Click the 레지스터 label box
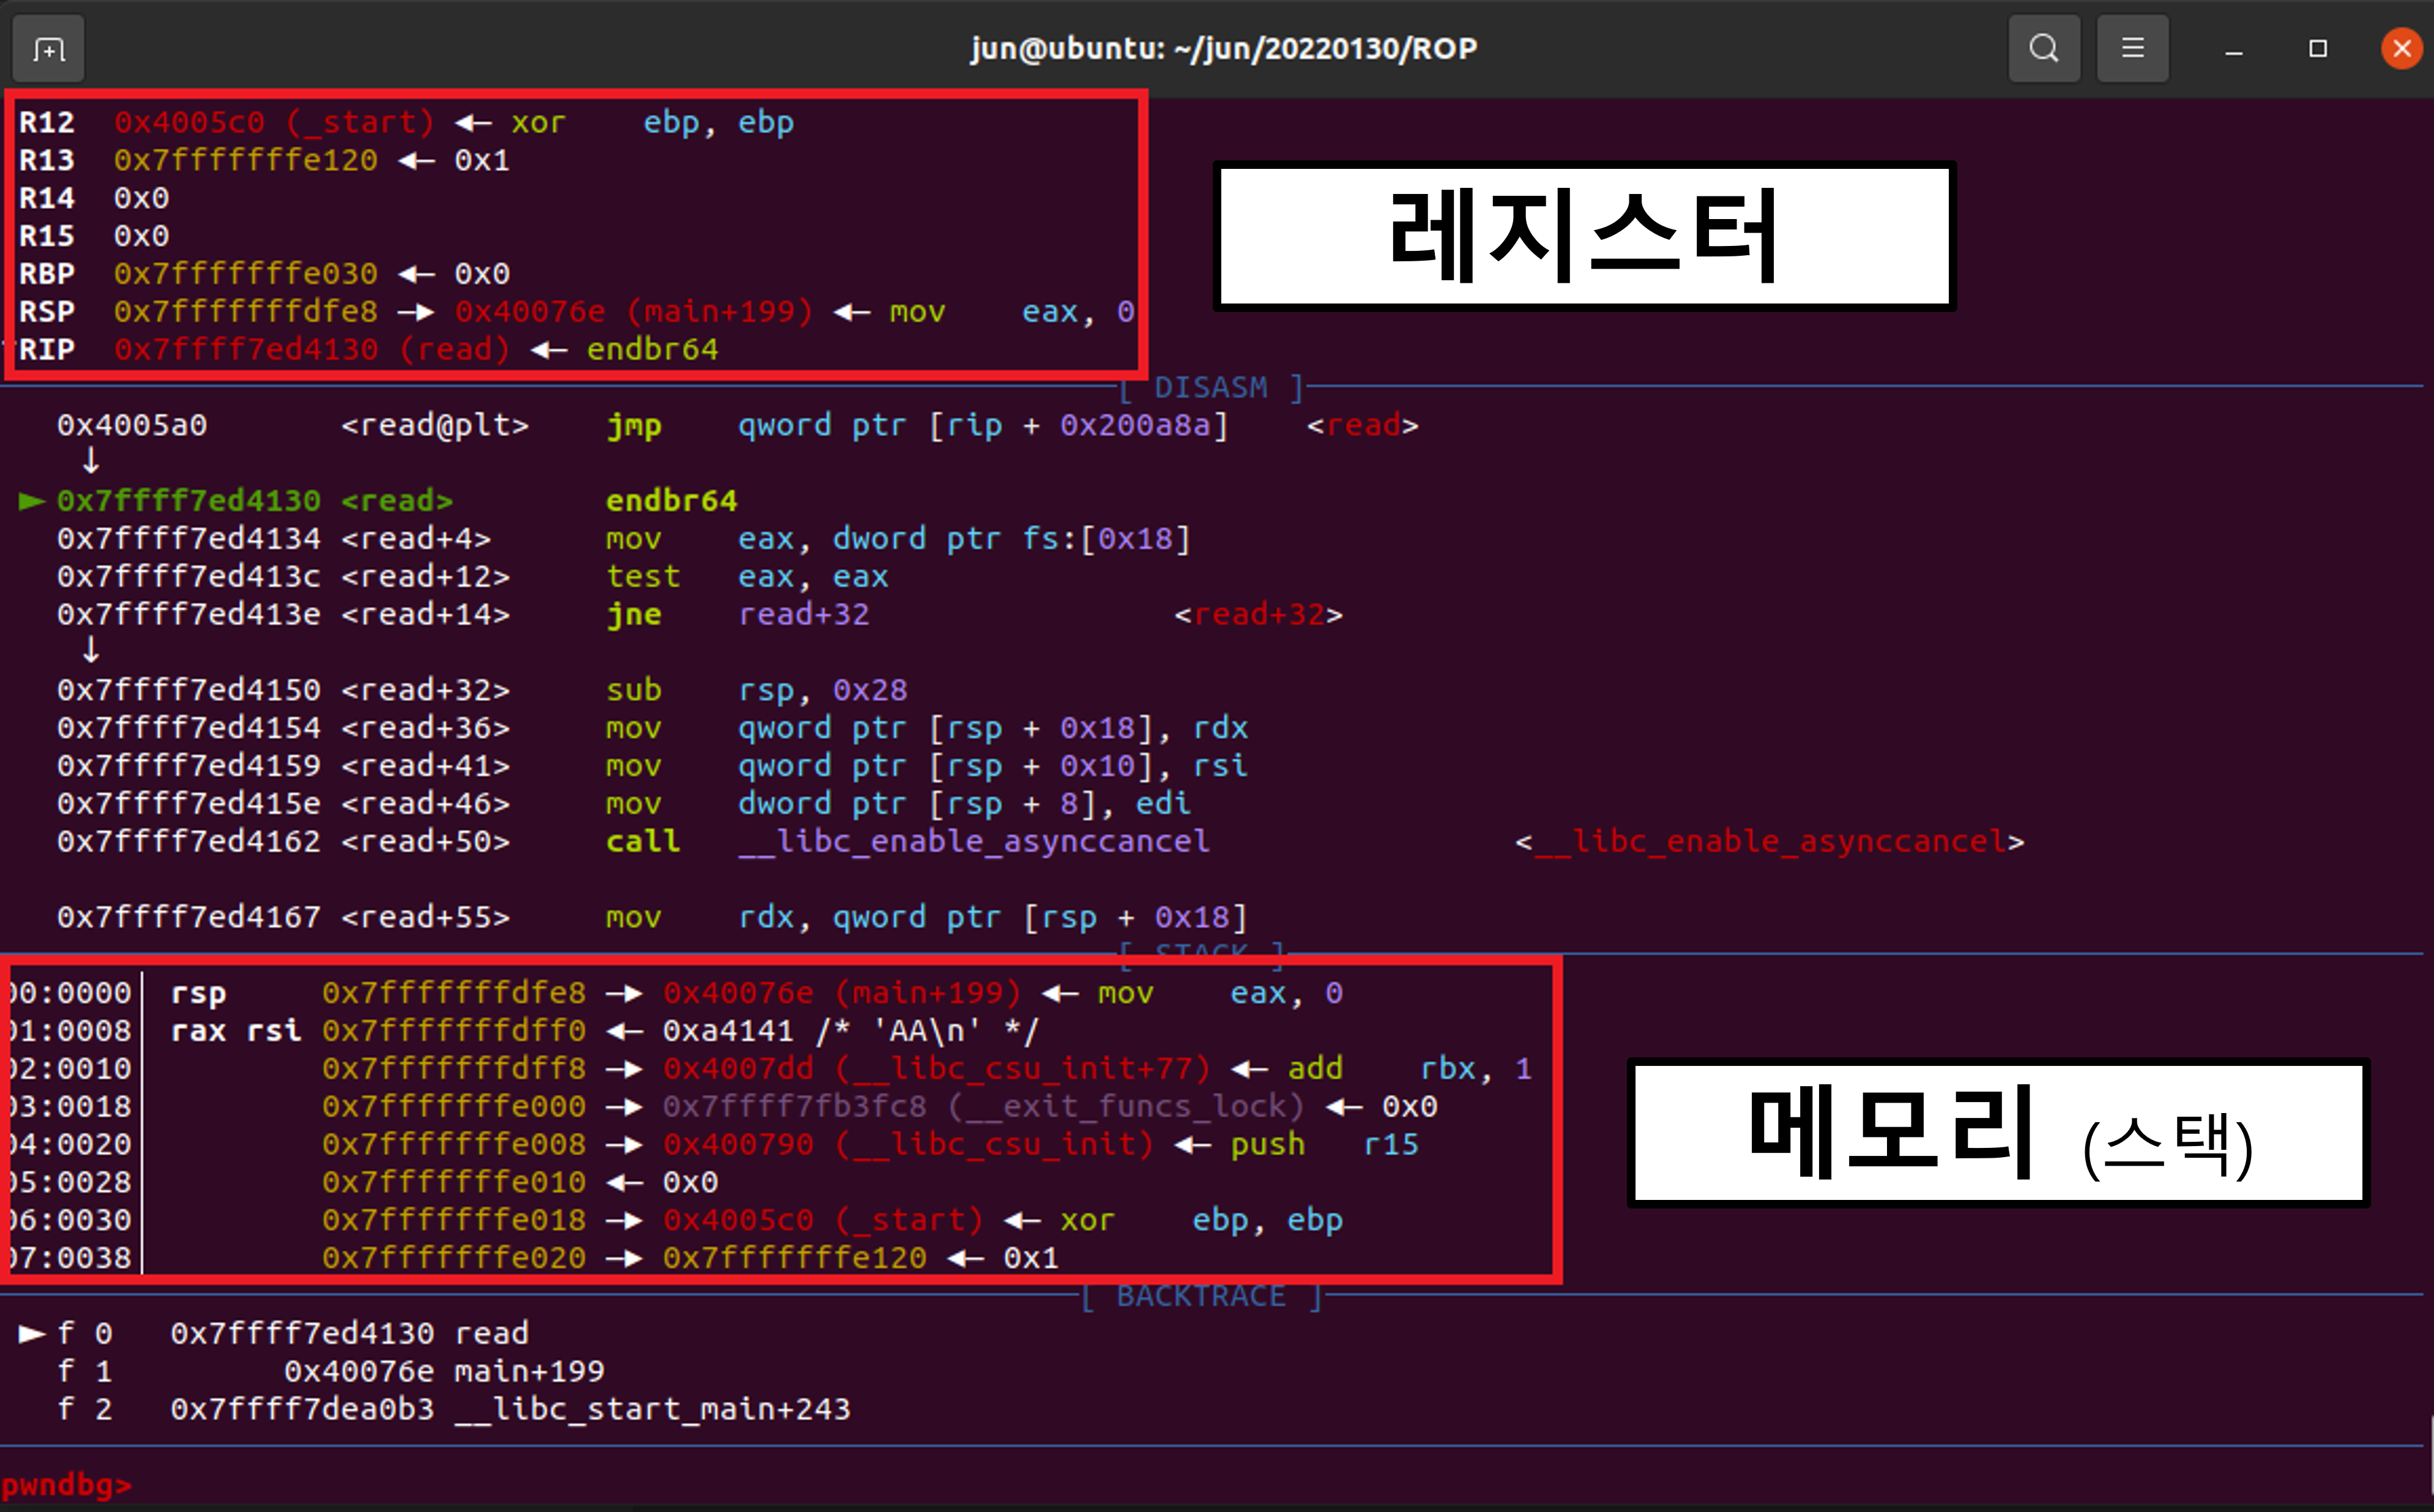 1583,236
